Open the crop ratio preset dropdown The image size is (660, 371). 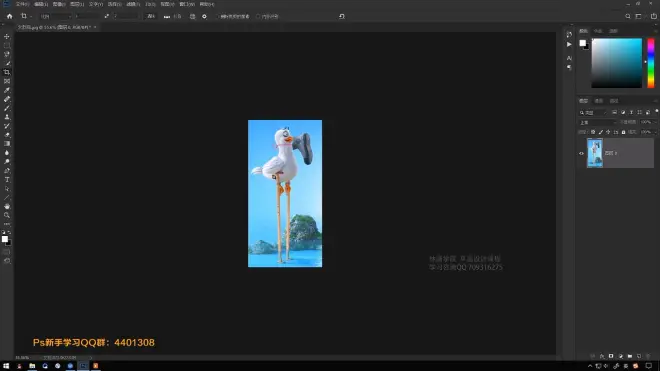(55, 16)
